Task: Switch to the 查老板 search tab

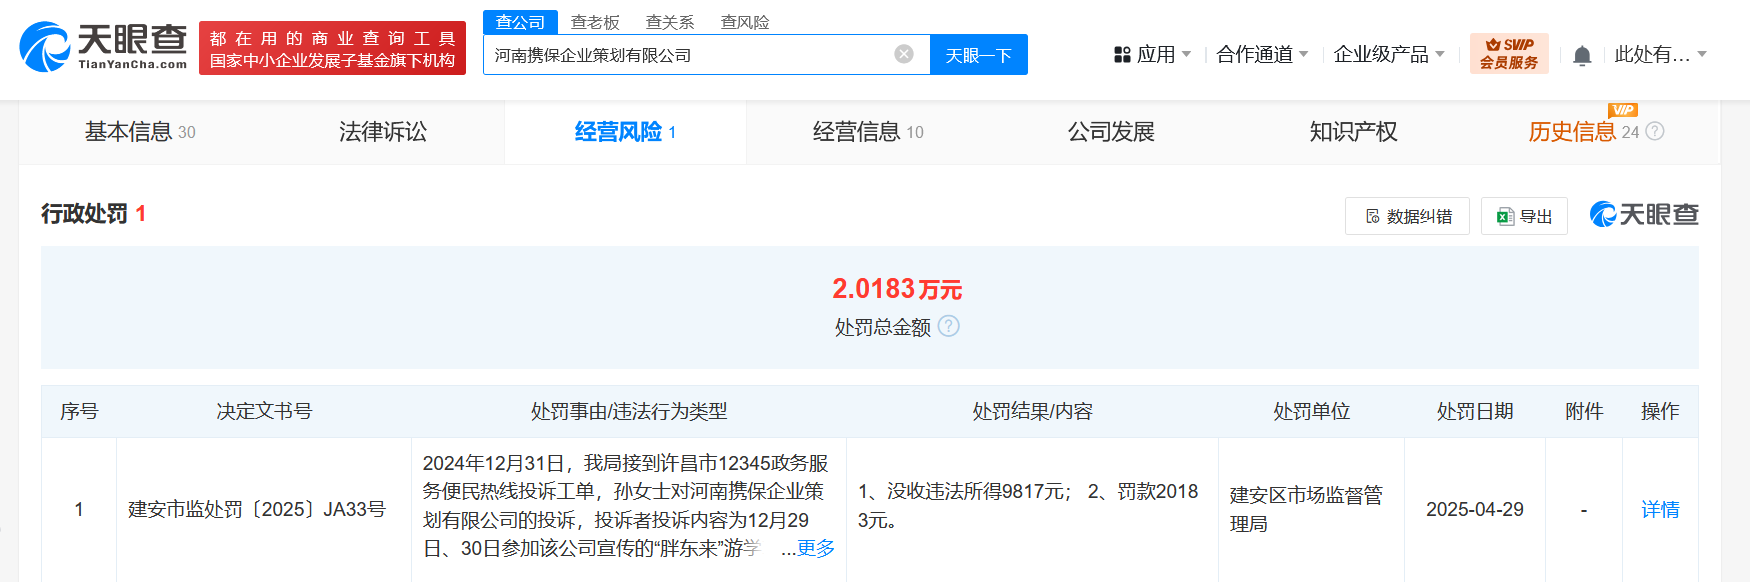Action: [595, 22]
